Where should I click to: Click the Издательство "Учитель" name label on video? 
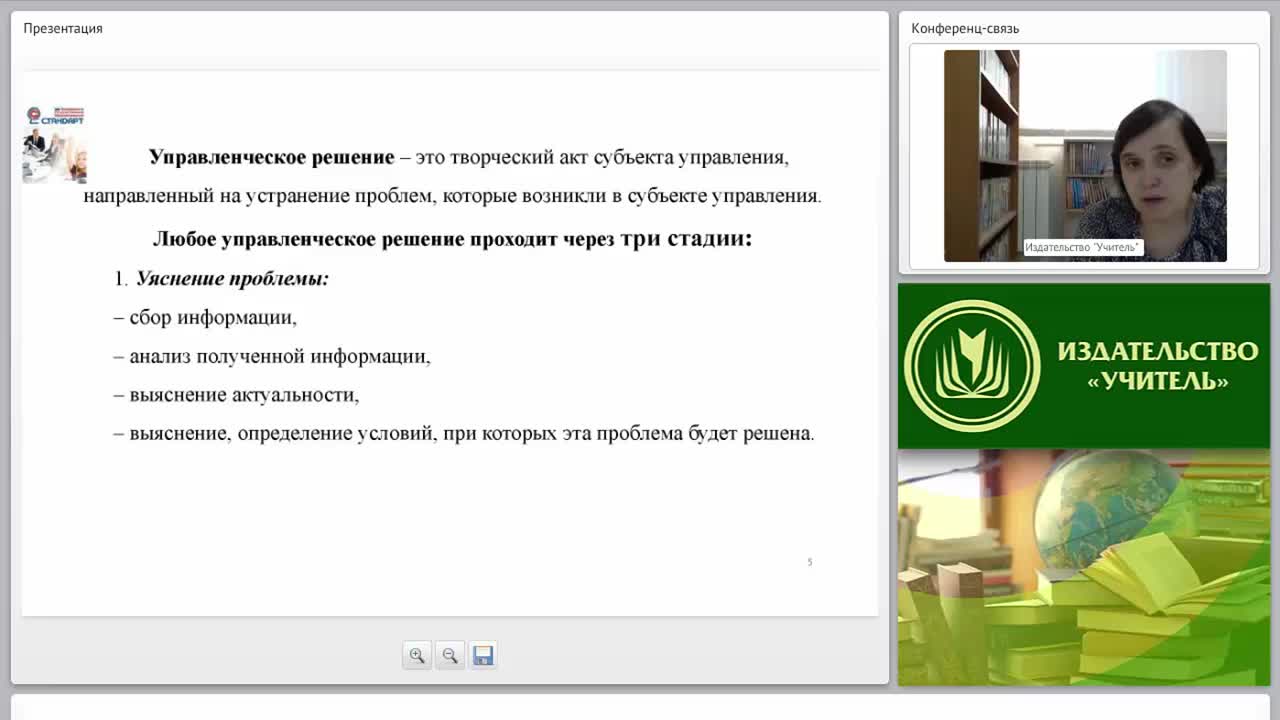[1083, 247]
